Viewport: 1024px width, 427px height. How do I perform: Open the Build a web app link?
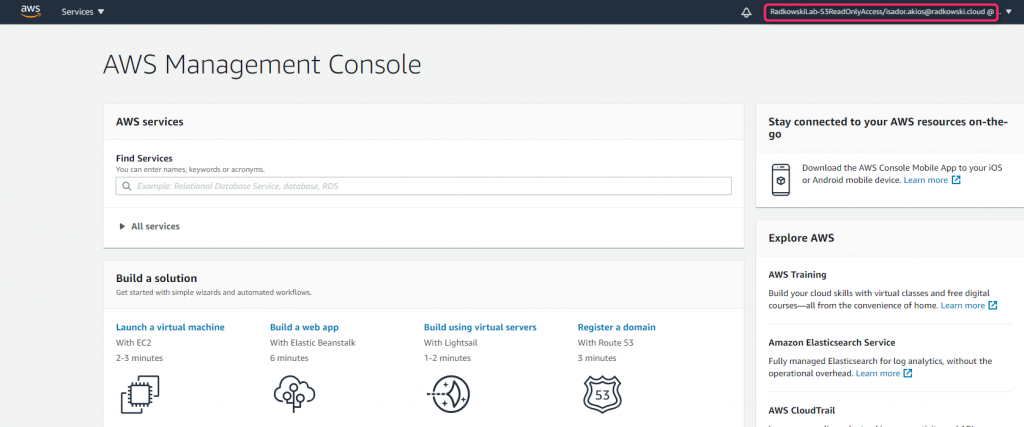tap(304, 327)
